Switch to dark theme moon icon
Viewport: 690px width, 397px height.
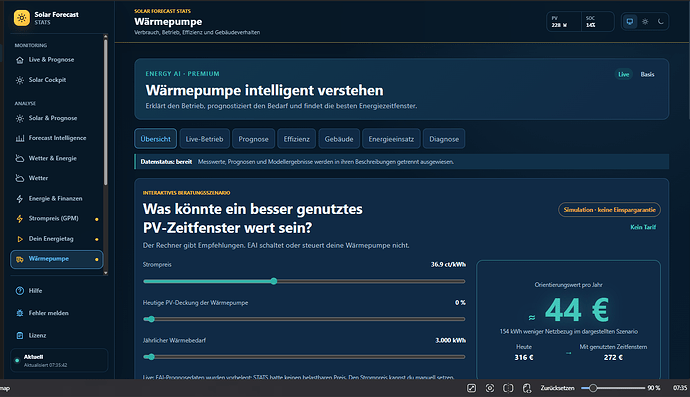coord(661,22)
